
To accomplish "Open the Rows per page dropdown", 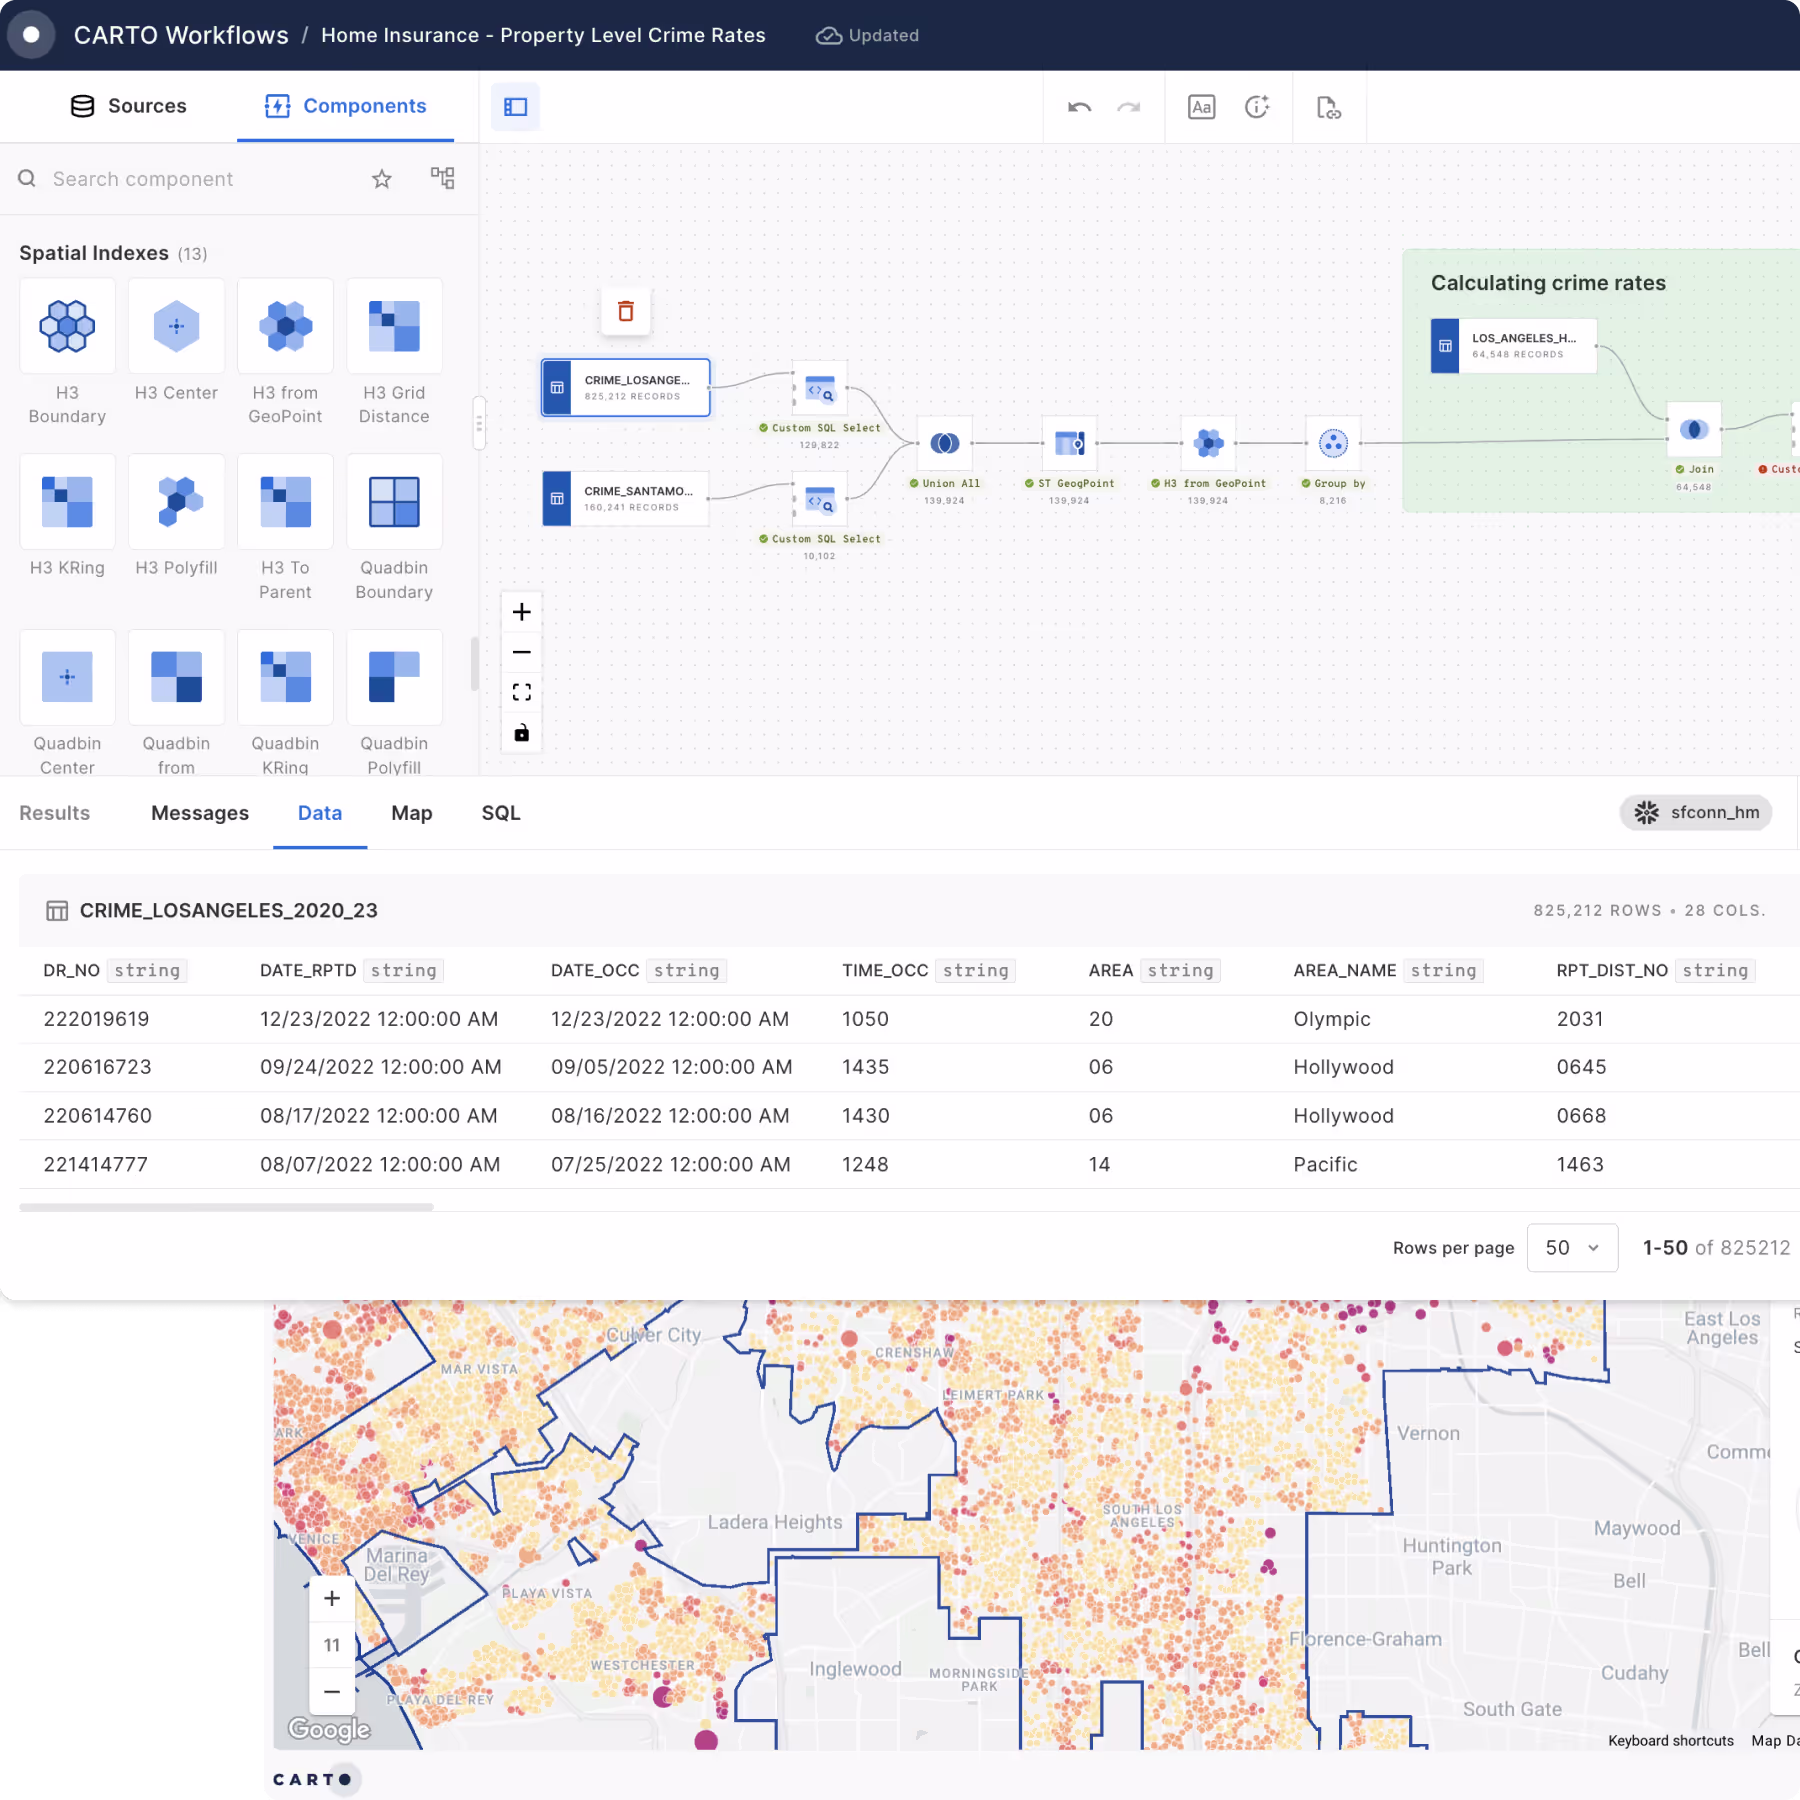I will pos(1572,1248).
